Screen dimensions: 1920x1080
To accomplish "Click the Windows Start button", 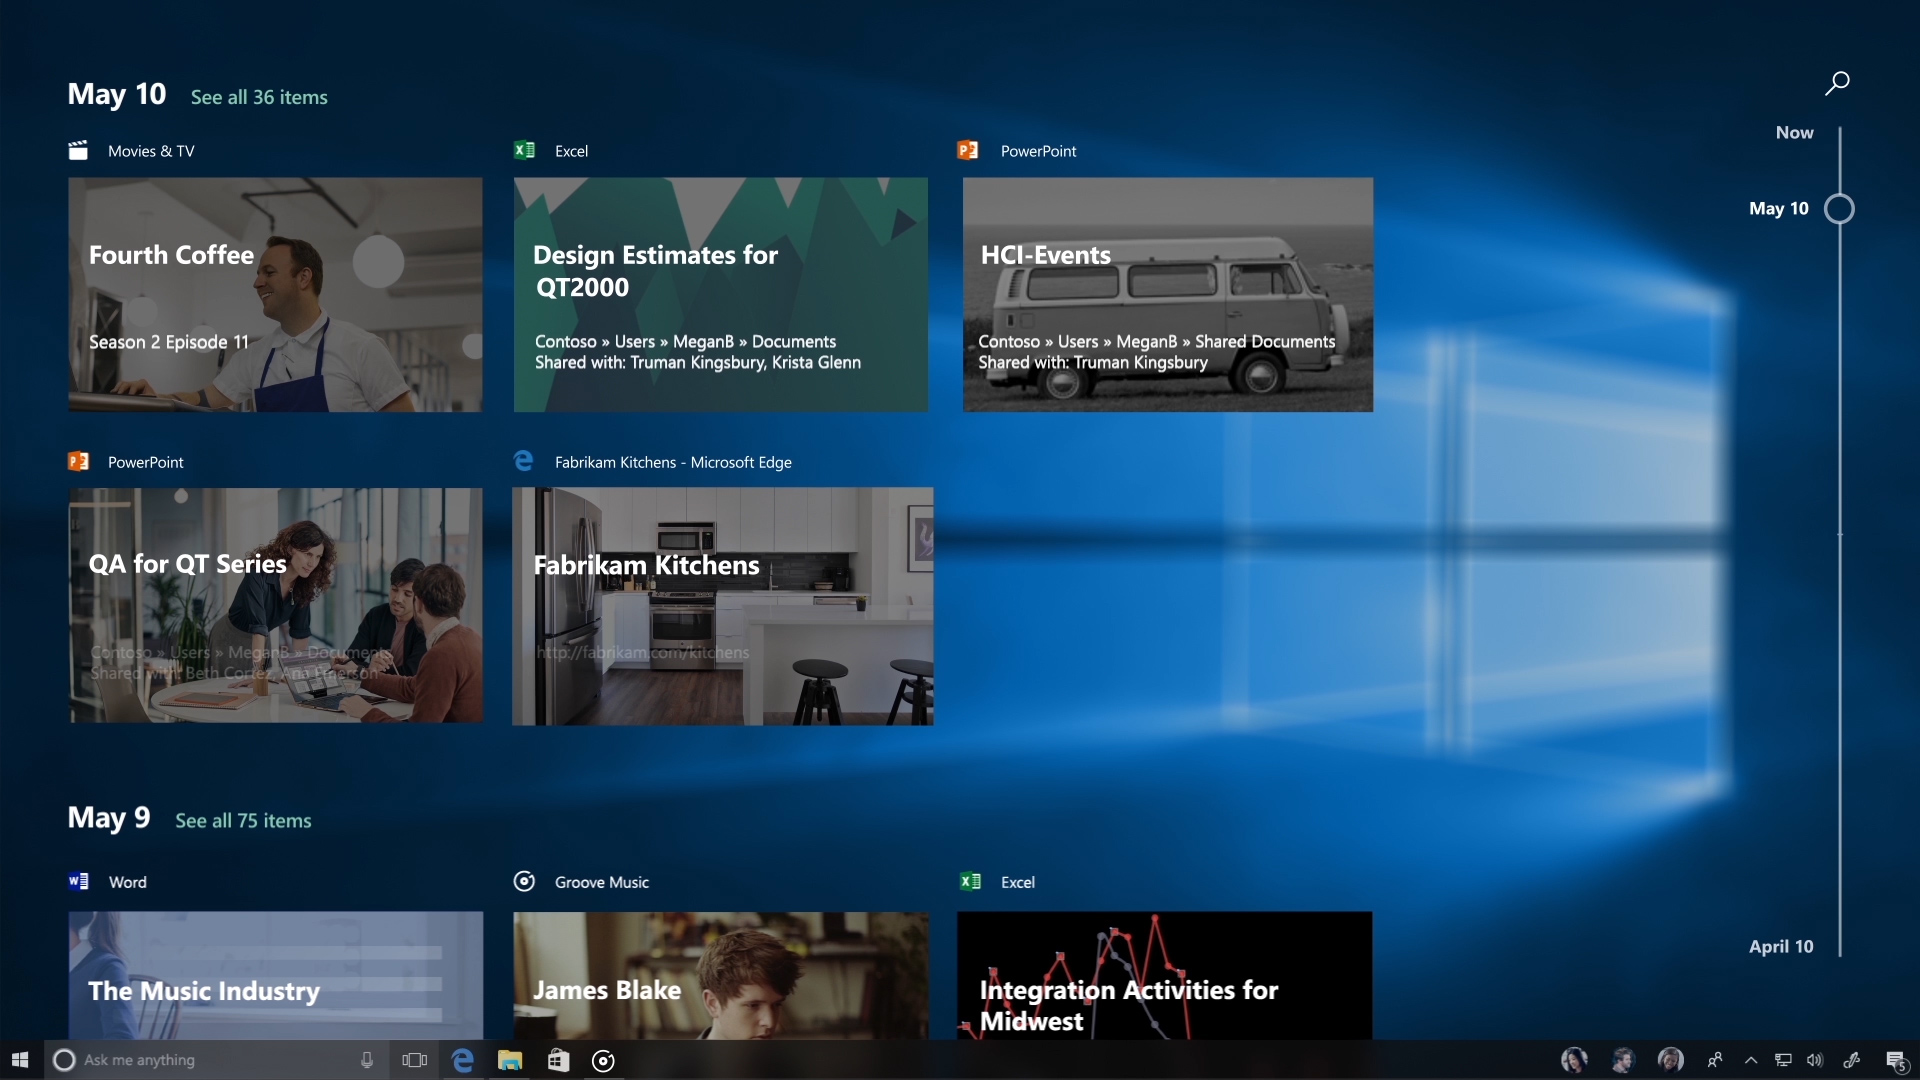I will pos(21,1059).
